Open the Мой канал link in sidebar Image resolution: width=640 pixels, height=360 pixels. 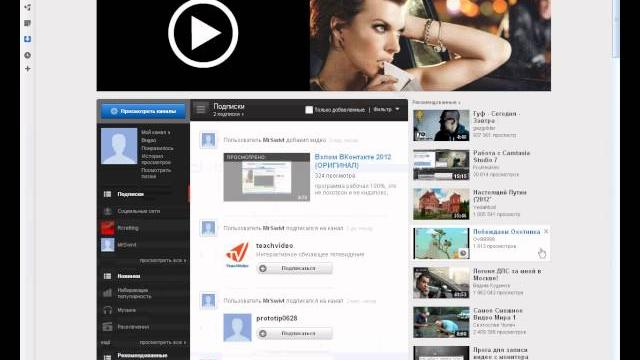tap(156, 132)
